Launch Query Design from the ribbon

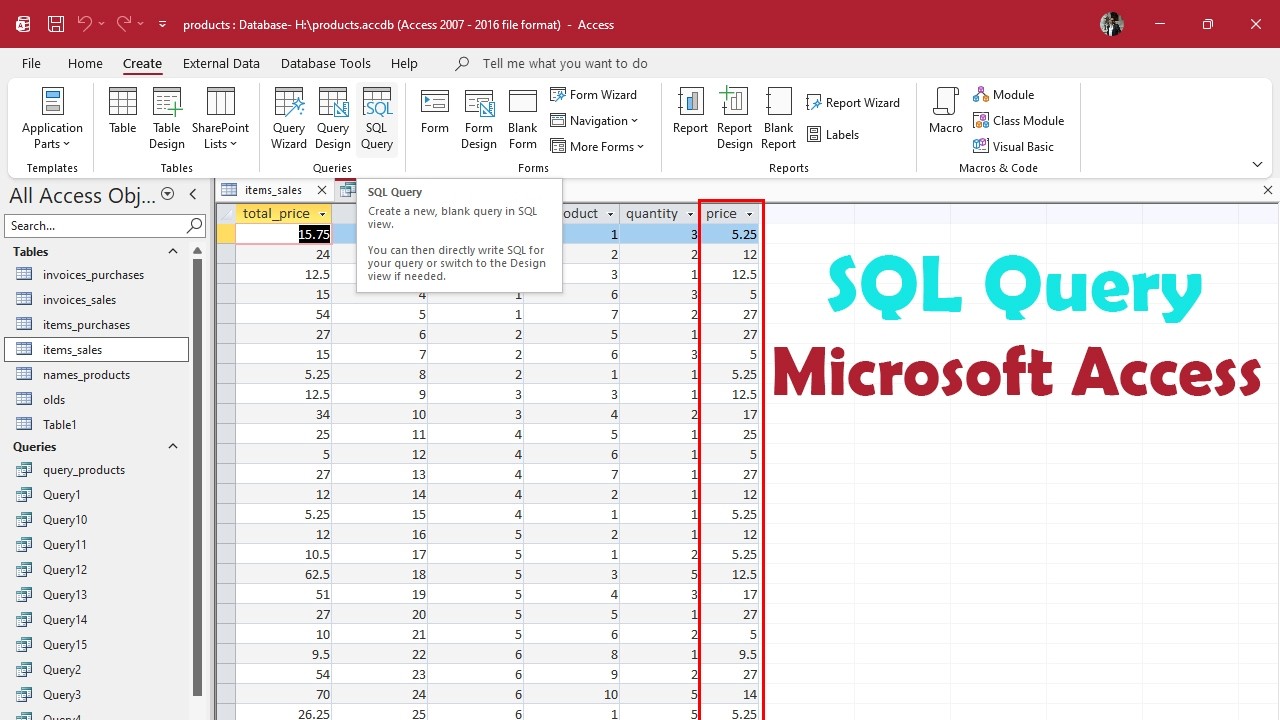tap(333, 119)
